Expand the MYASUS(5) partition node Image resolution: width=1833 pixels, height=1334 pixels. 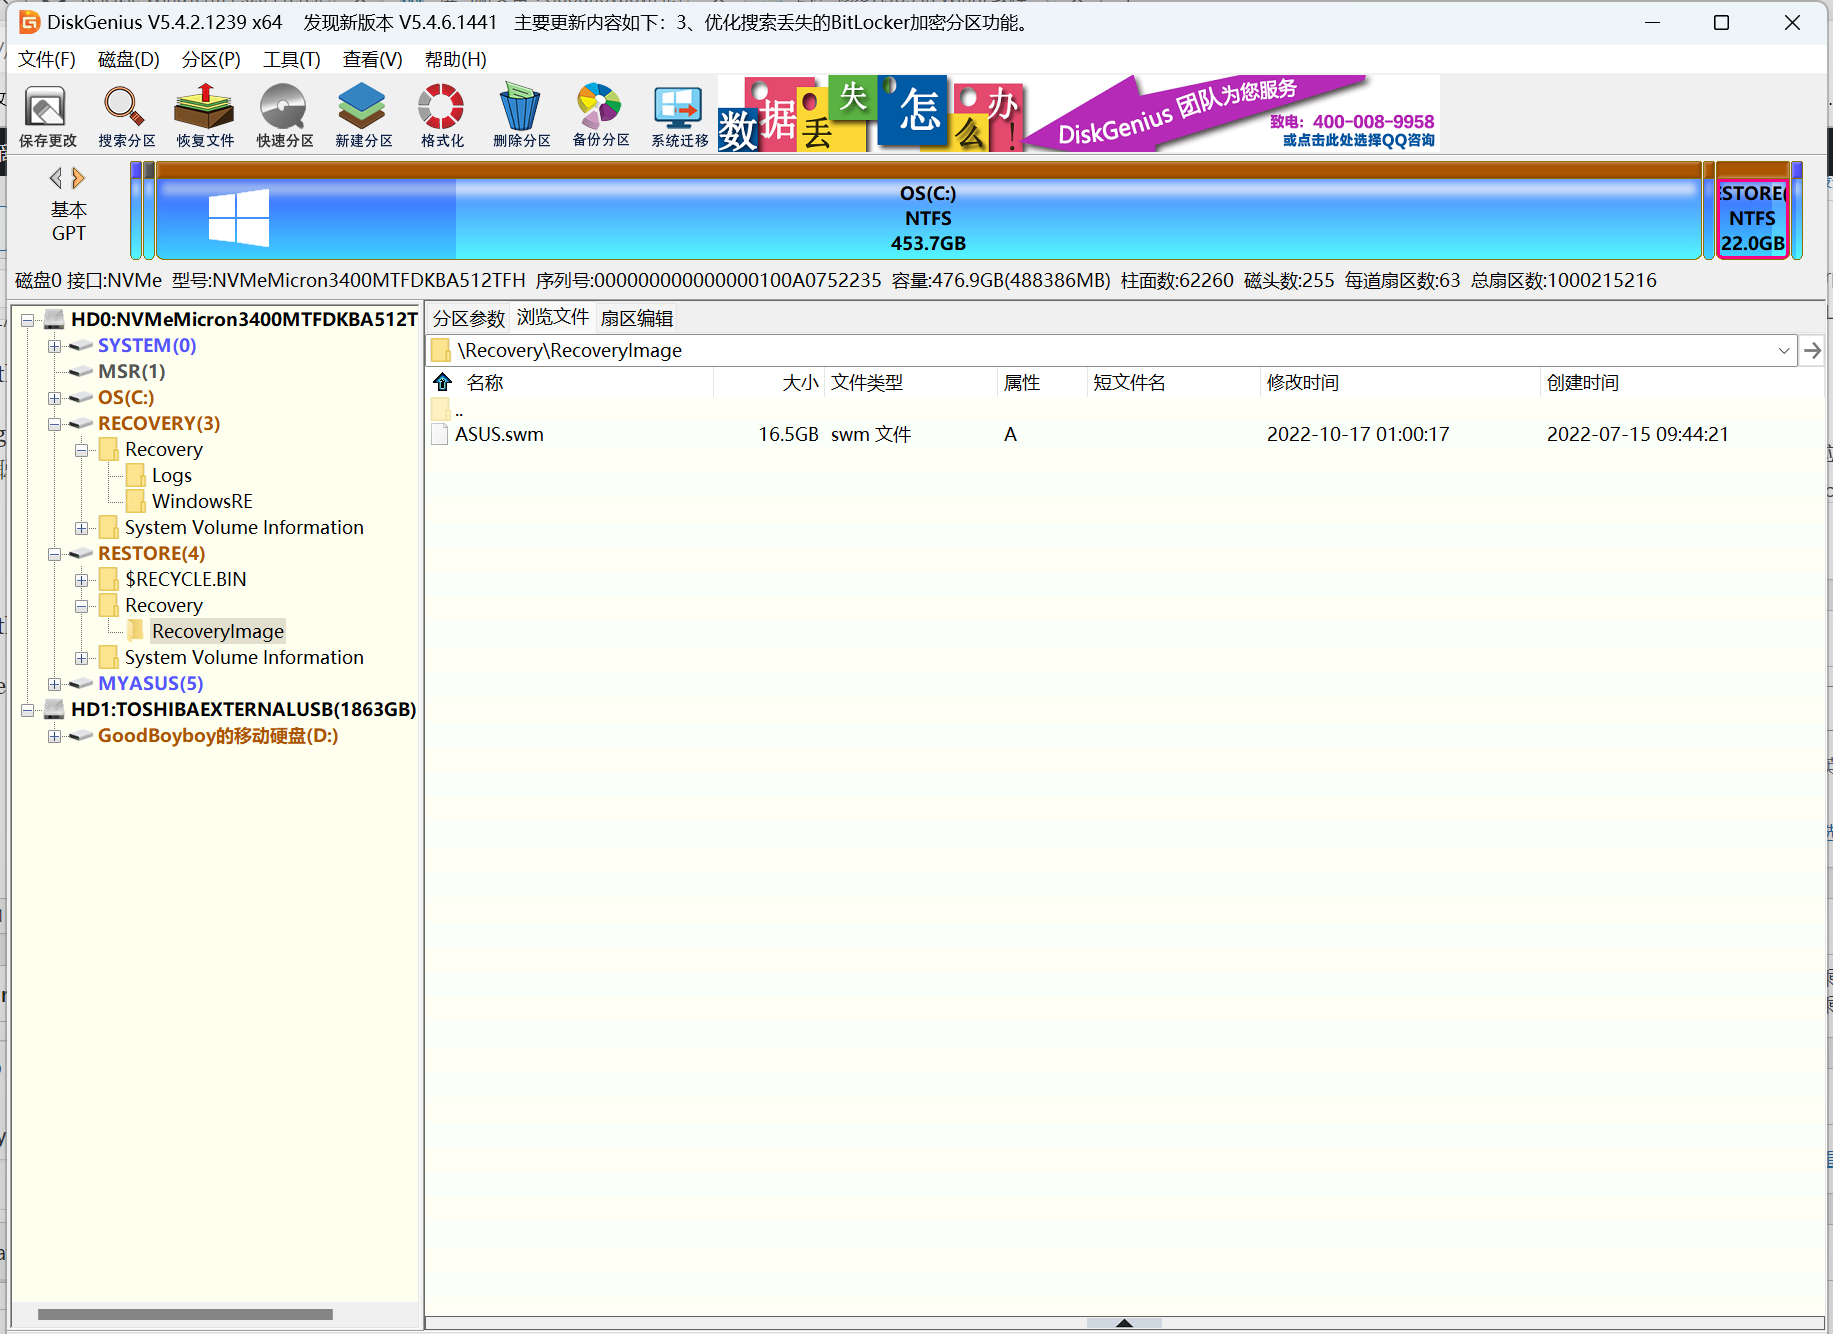click(55, 683)
